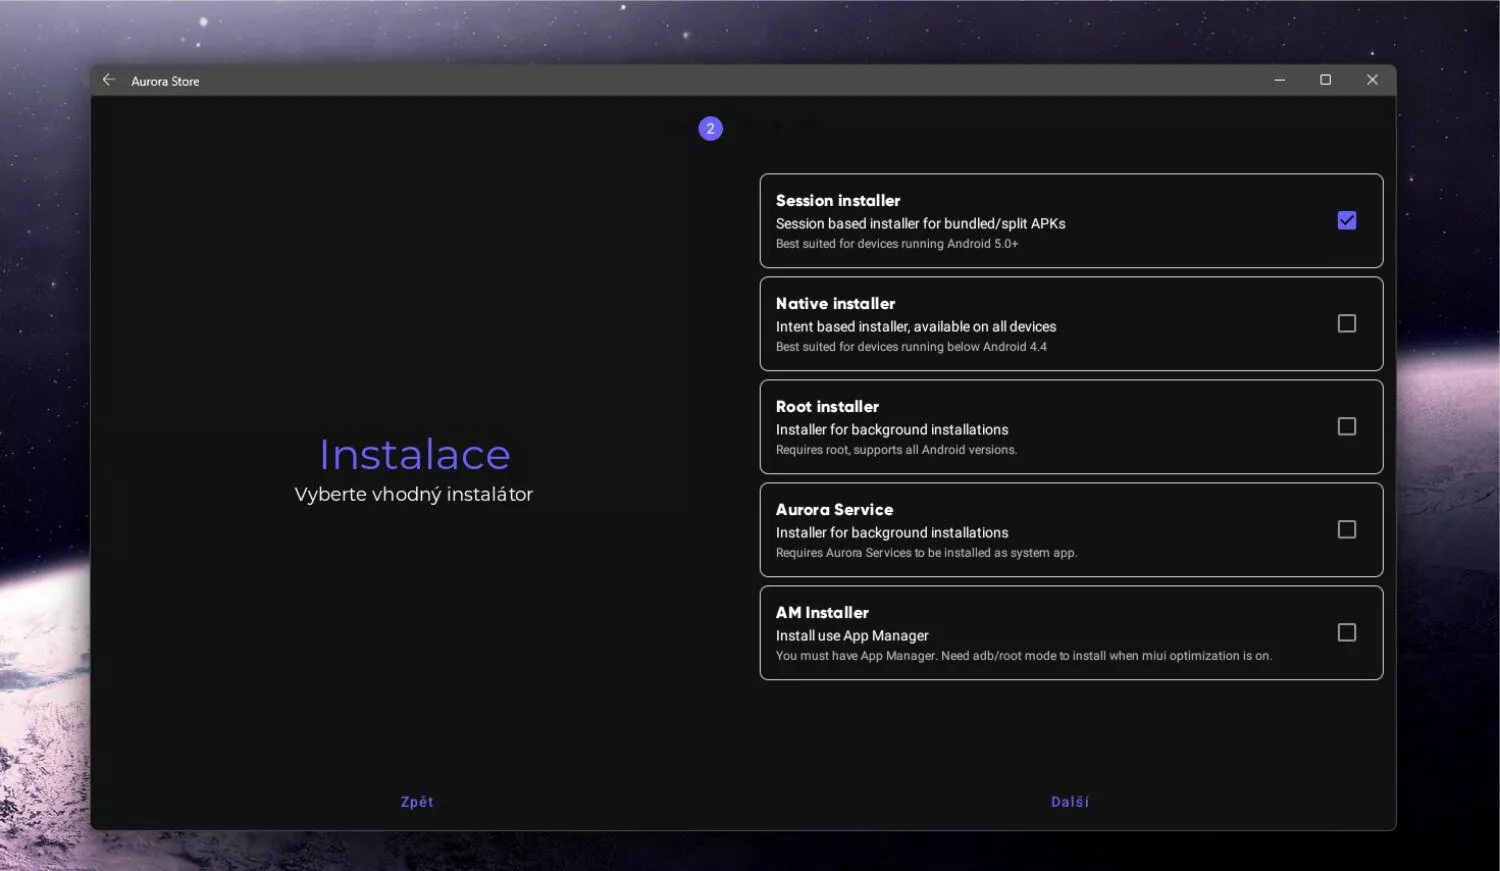Click 'Install use App Manager' description
The height and width of the screenshot is (871, 1500).
point(852,636)
